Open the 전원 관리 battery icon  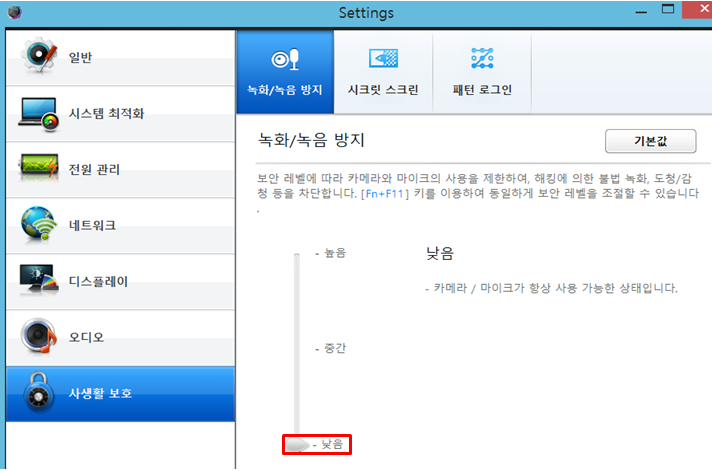click(39, 167)
